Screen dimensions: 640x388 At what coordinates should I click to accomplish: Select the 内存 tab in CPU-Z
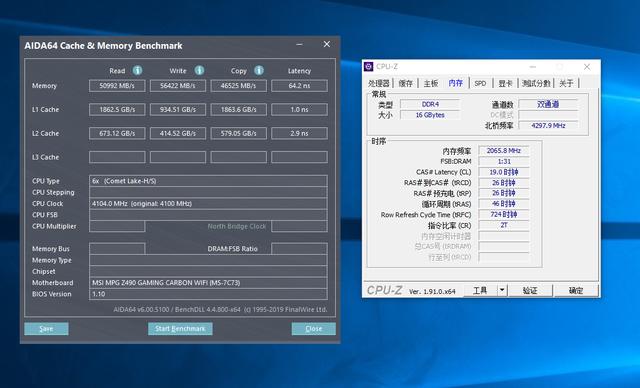pos(456,83)
